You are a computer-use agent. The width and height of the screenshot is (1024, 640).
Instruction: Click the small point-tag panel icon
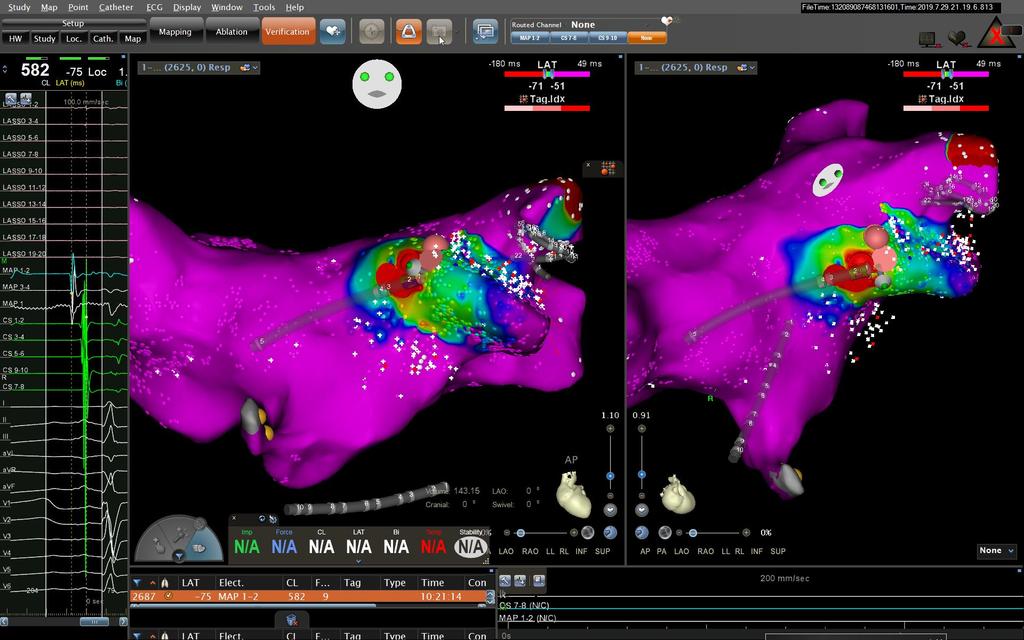click(x=608, y=168)
